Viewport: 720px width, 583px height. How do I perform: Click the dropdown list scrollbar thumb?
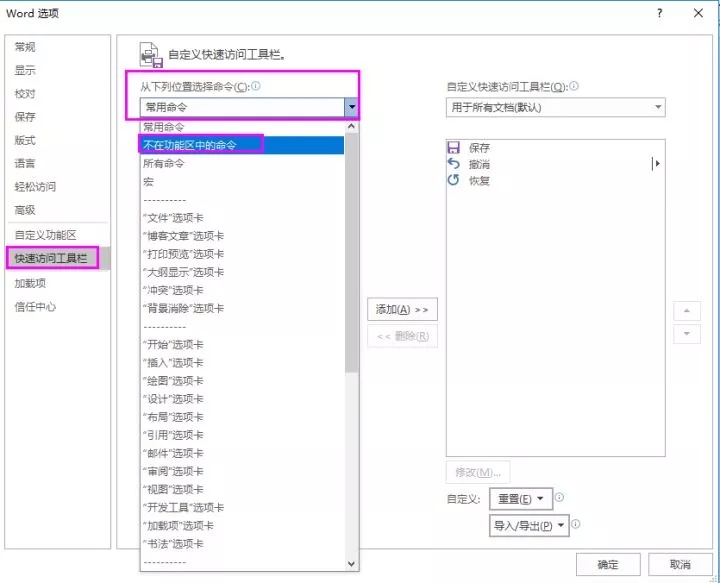tap(351, 252)
